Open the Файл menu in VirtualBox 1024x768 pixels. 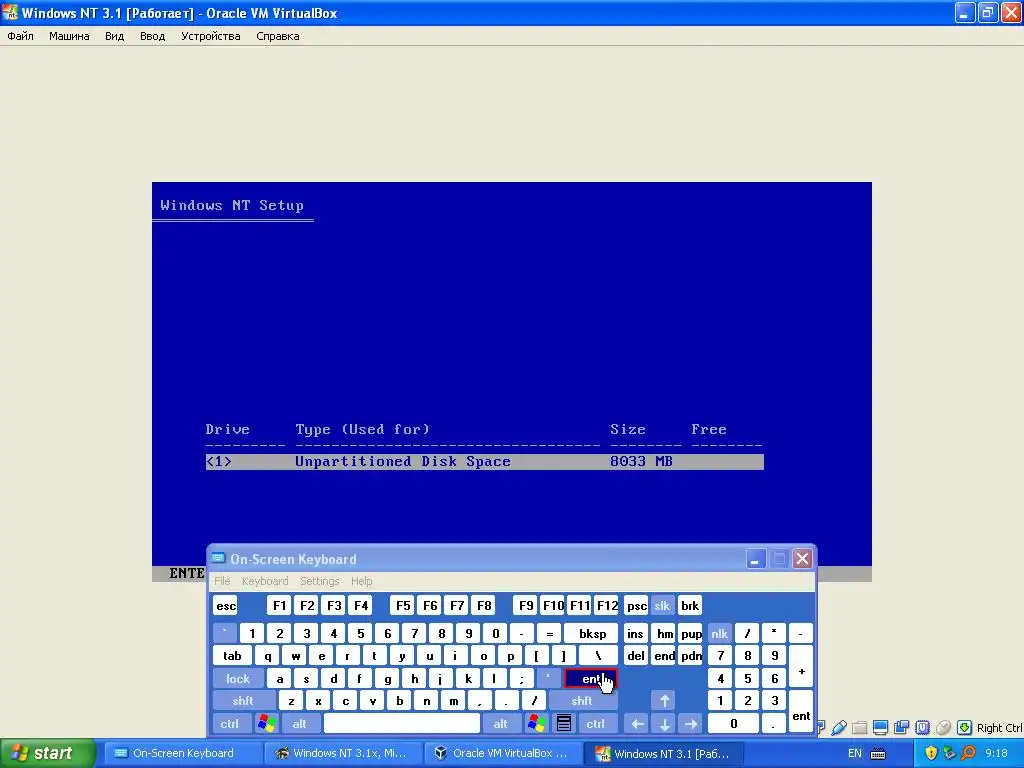[20, 36]
